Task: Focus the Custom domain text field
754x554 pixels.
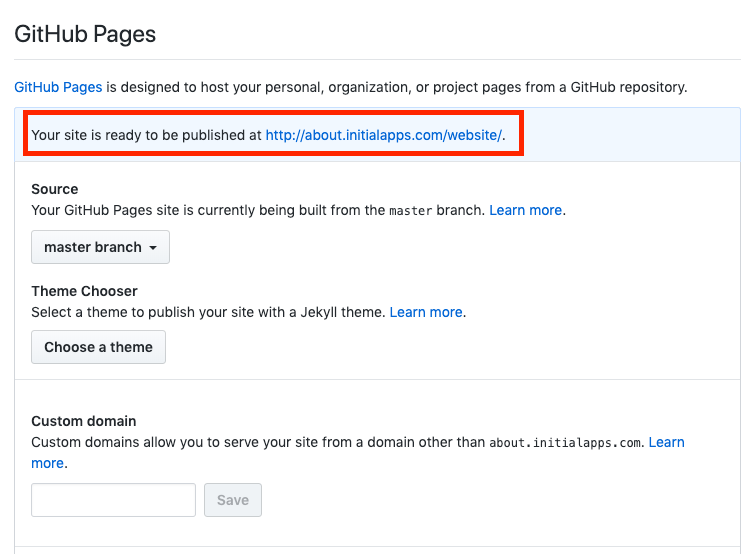Action: [x=113, y=500]
